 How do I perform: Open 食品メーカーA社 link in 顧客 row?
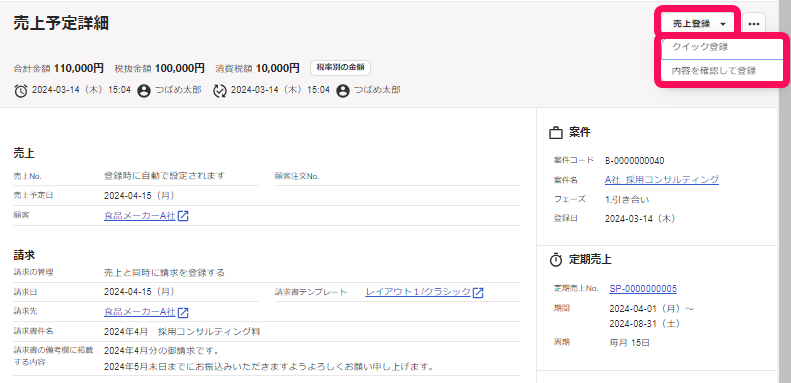[139, 215]
